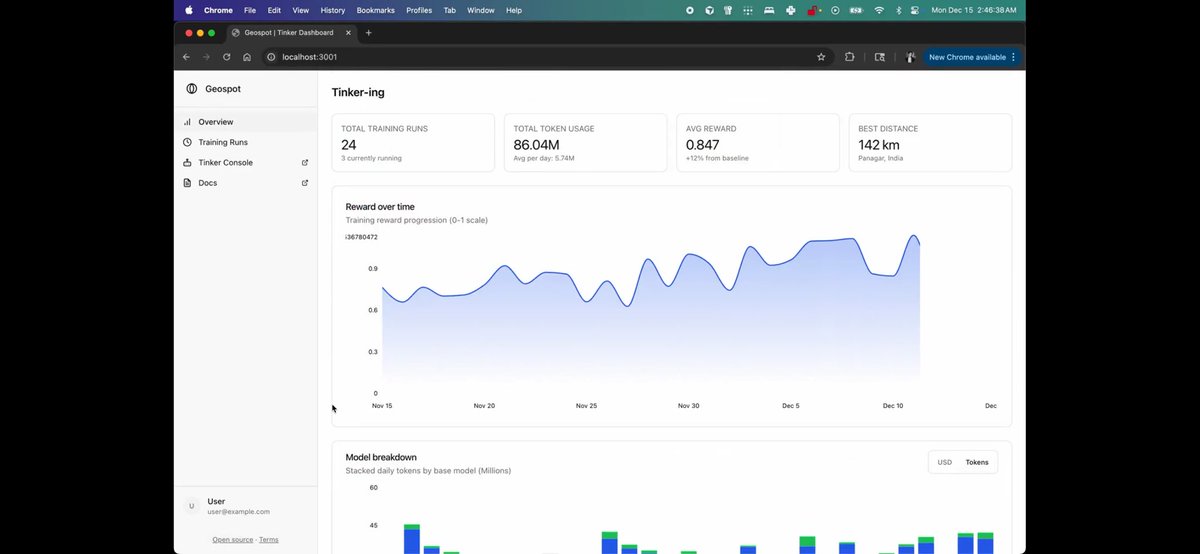Click external link icon next to Tinker Console
Image resolution: width=1200 pixels, height=554 pixels.
[305, 163]
